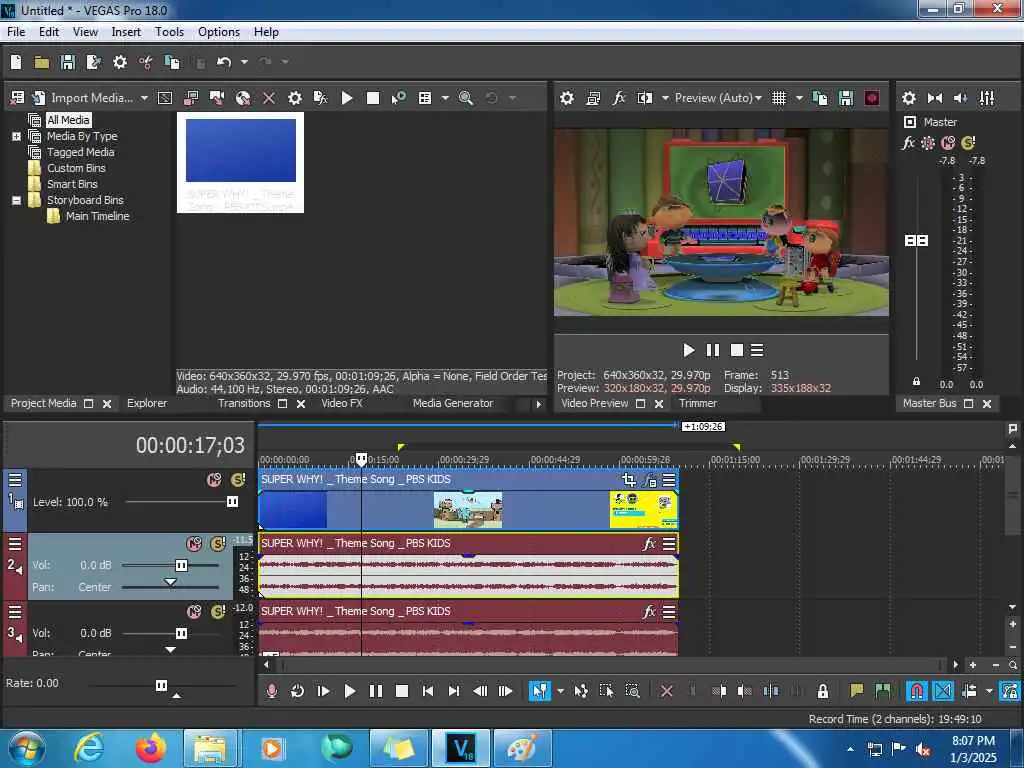This screenshot has height=768, width=1024.
Task: Select the Main Timeline bin
Action: tap(97, 216)
